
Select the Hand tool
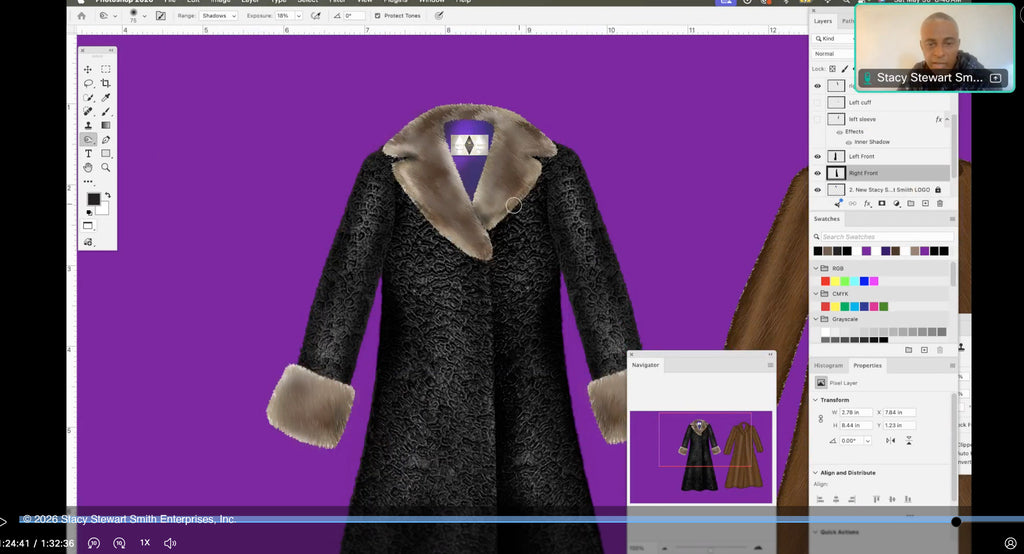click(x=88, y=168)
